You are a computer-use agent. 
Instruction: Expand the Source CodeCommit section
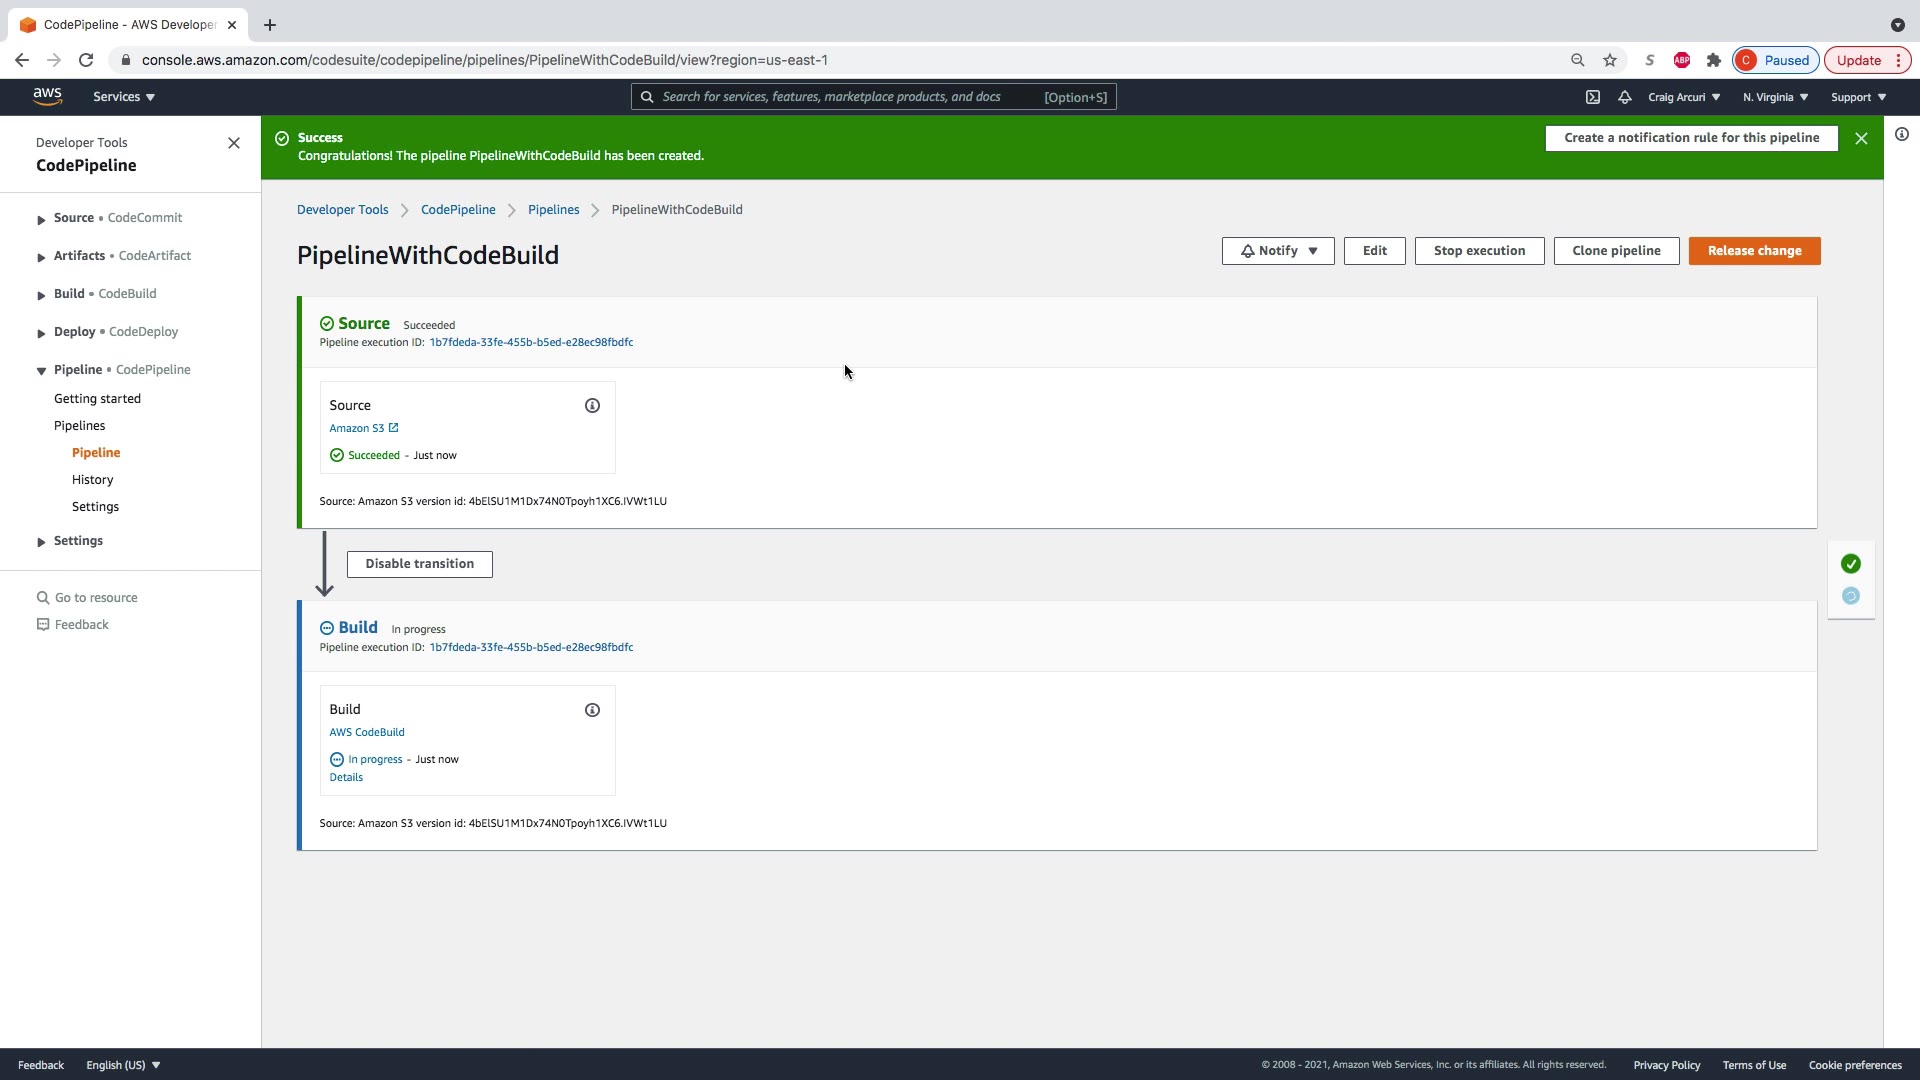(41, 219)
